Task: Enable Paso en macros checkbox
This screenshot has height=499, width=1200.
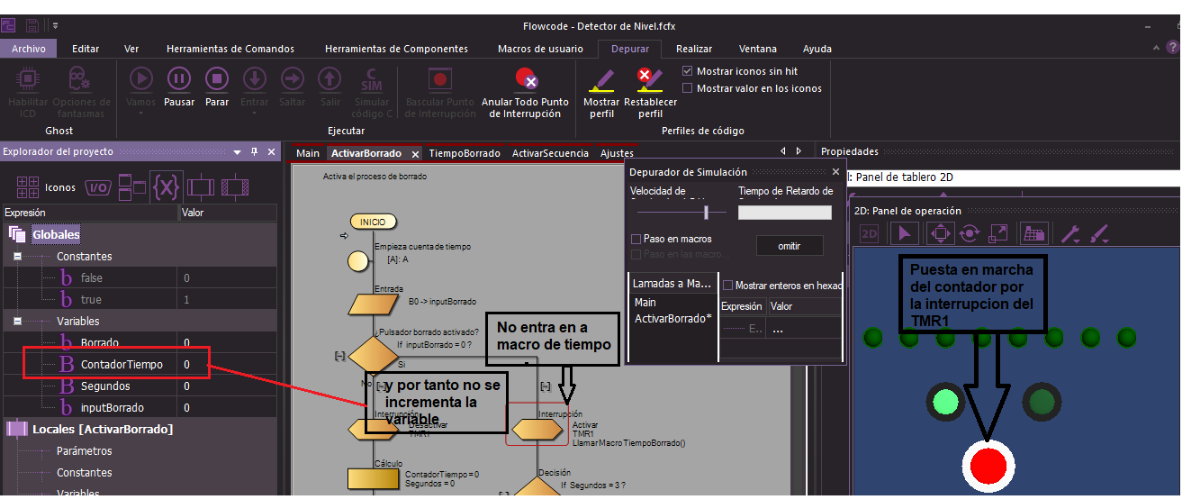Action: 636,239
